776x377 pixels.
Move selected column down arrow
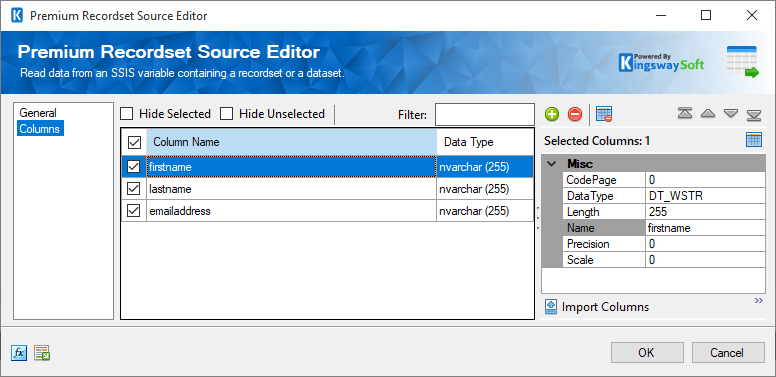(731, 113)
